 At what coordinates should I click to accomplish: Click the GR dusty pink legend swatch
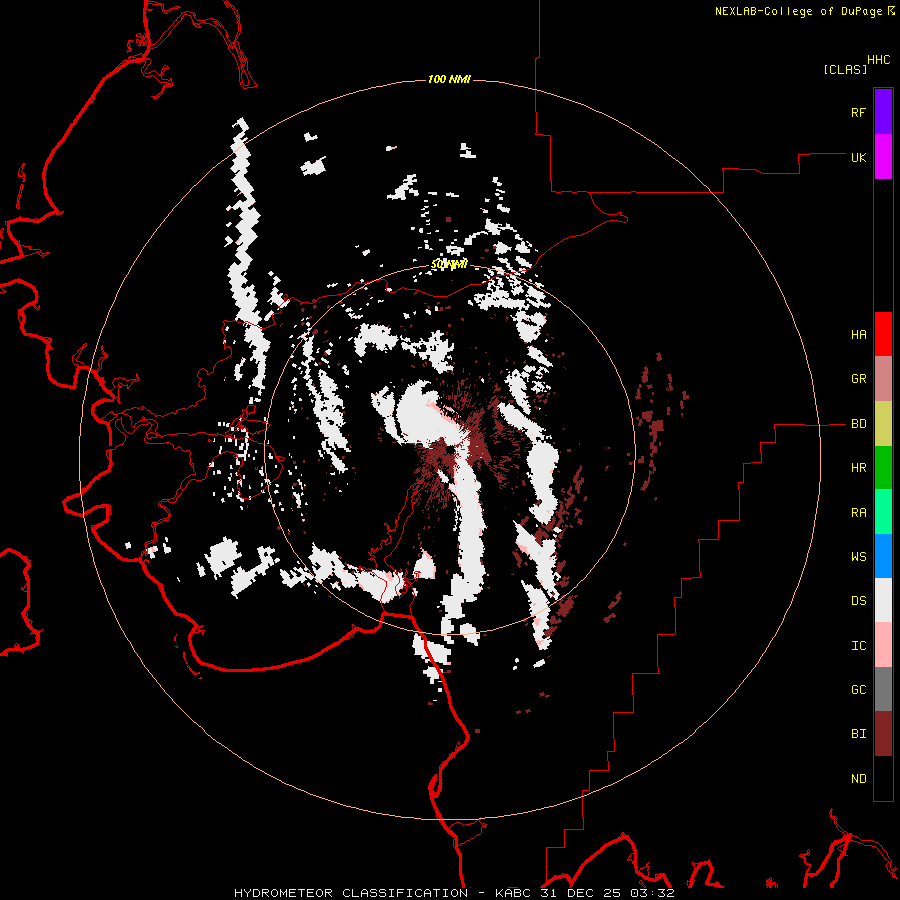click(883, 379)
